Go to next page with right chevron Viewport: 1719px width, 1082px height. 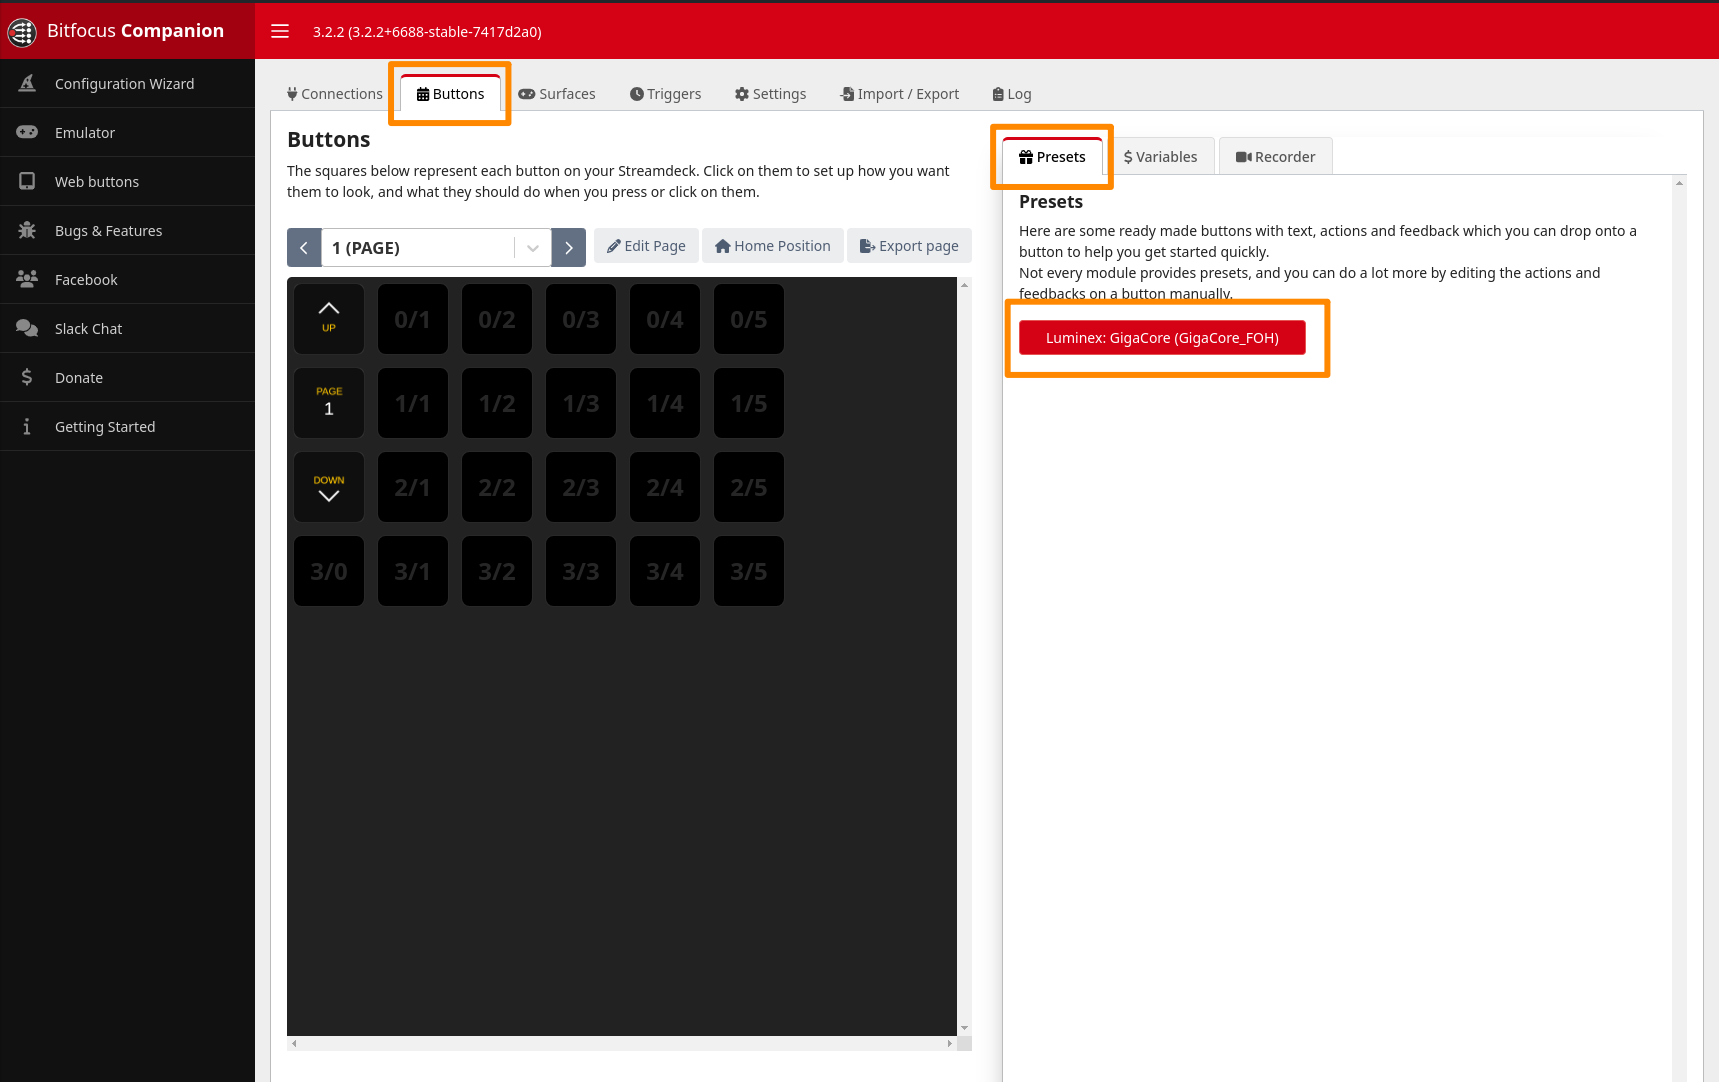tap(568, 248)
